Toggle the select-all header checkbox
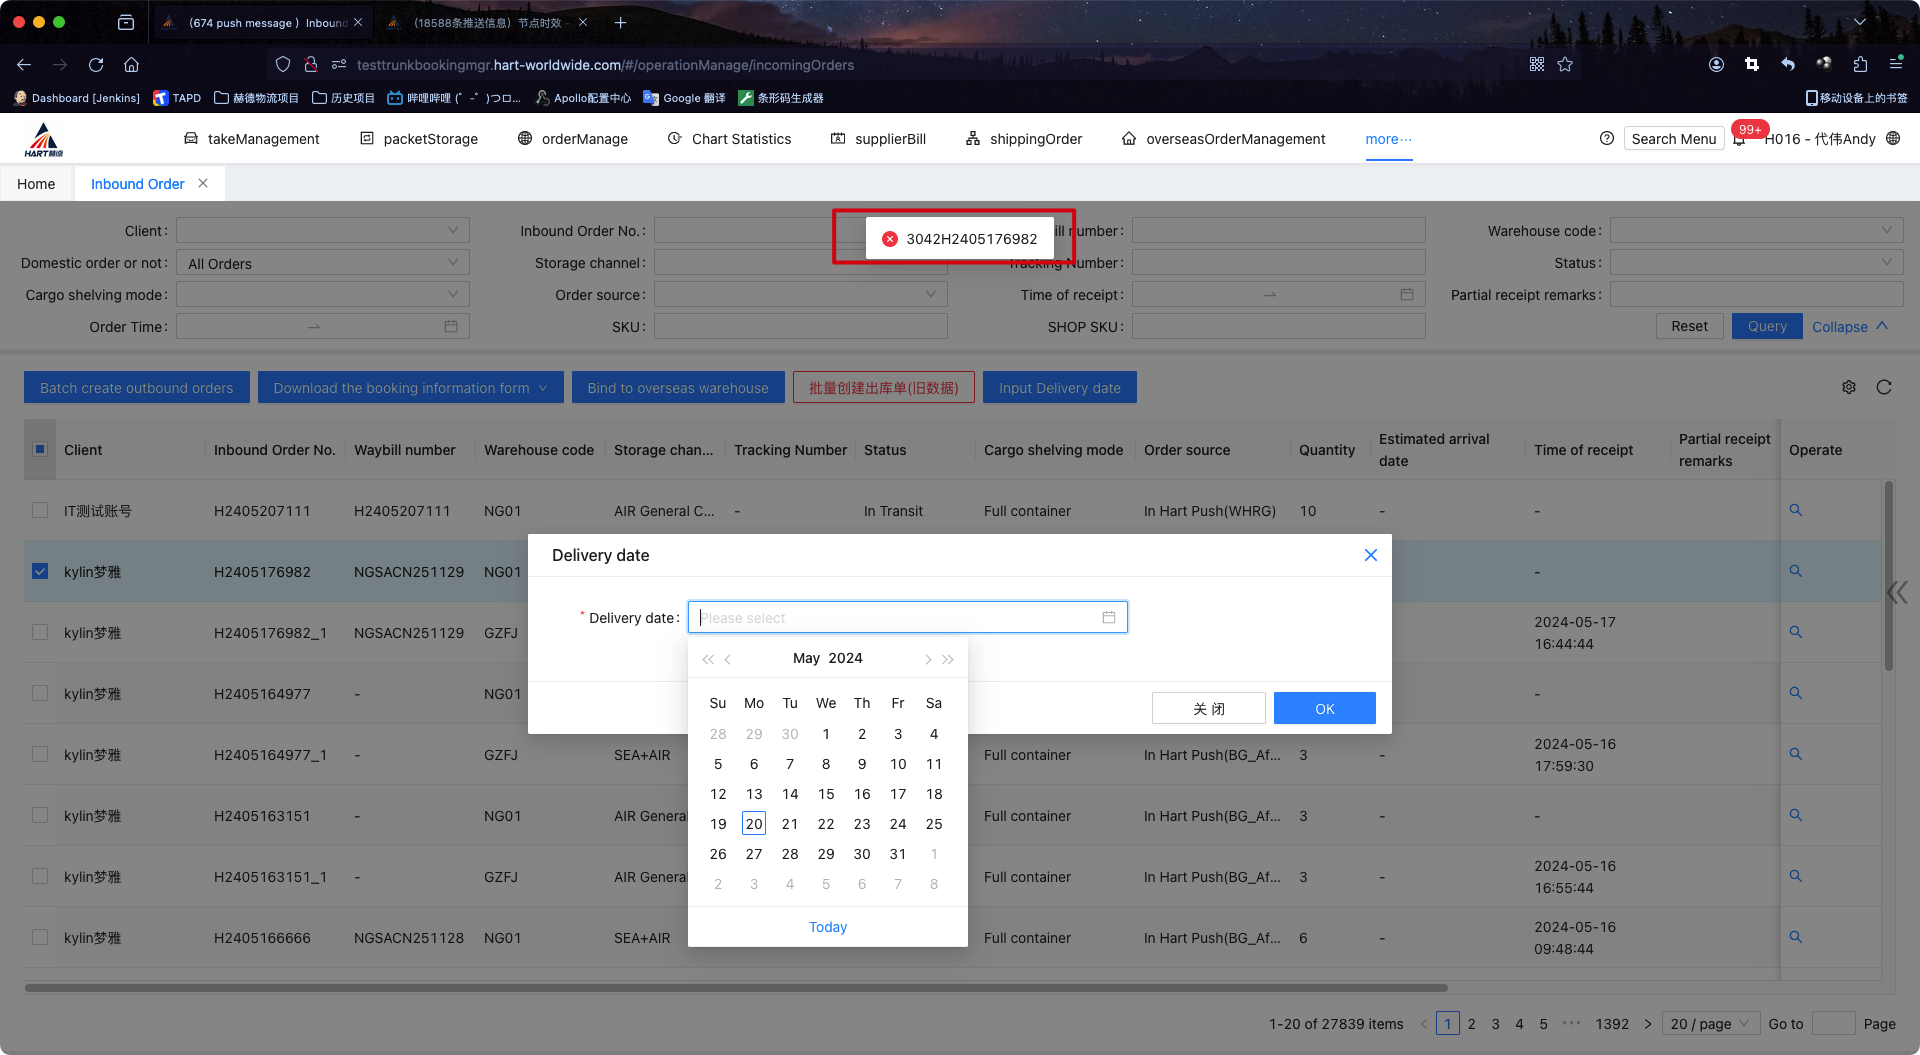Viewport: 1920px width, 1055px height. pos(40,449)
